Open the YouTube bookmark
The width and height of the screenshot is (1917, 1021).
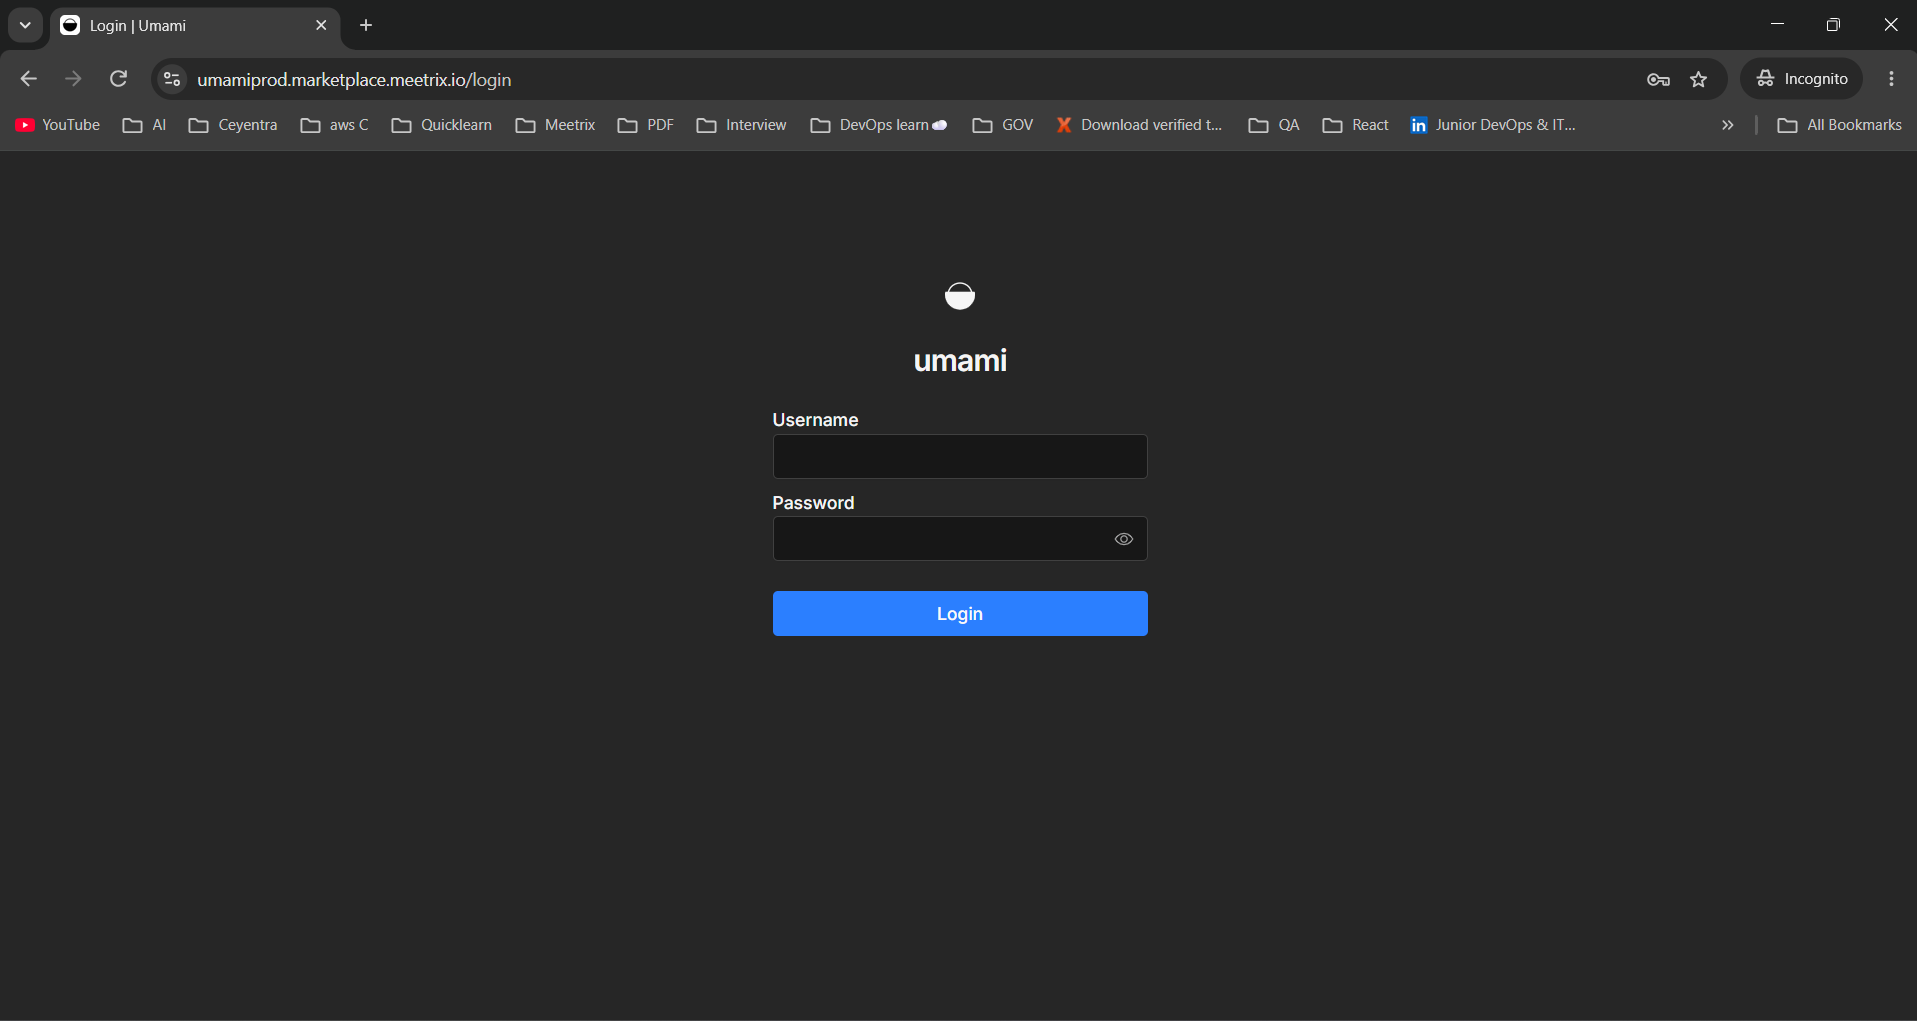pyautogui.click(x=58, y=125)
